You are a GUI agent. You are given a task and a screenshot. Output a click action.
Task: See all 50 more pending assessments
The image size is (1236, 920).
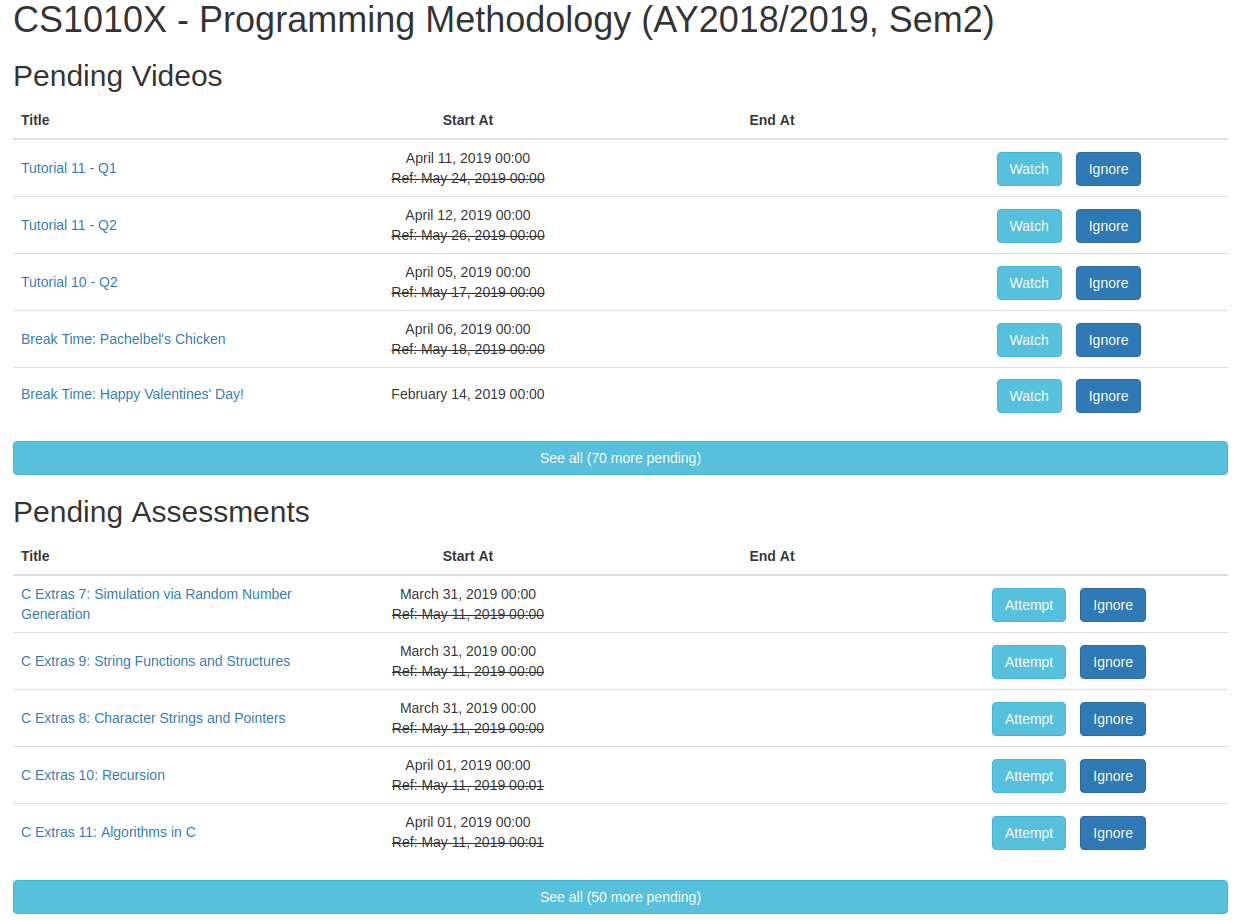pos(620,896)
